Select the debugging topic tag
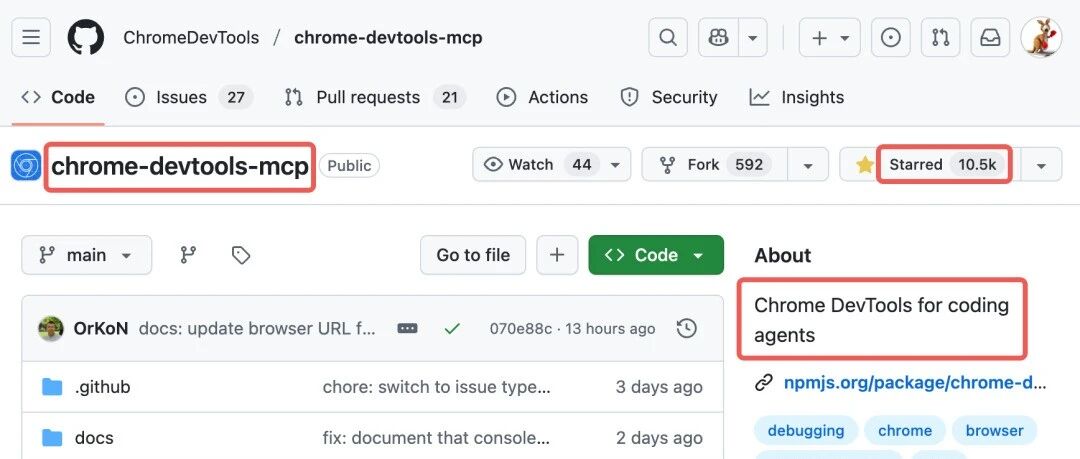Screen dimensions: 1080x459 click(x=806, y=431)
